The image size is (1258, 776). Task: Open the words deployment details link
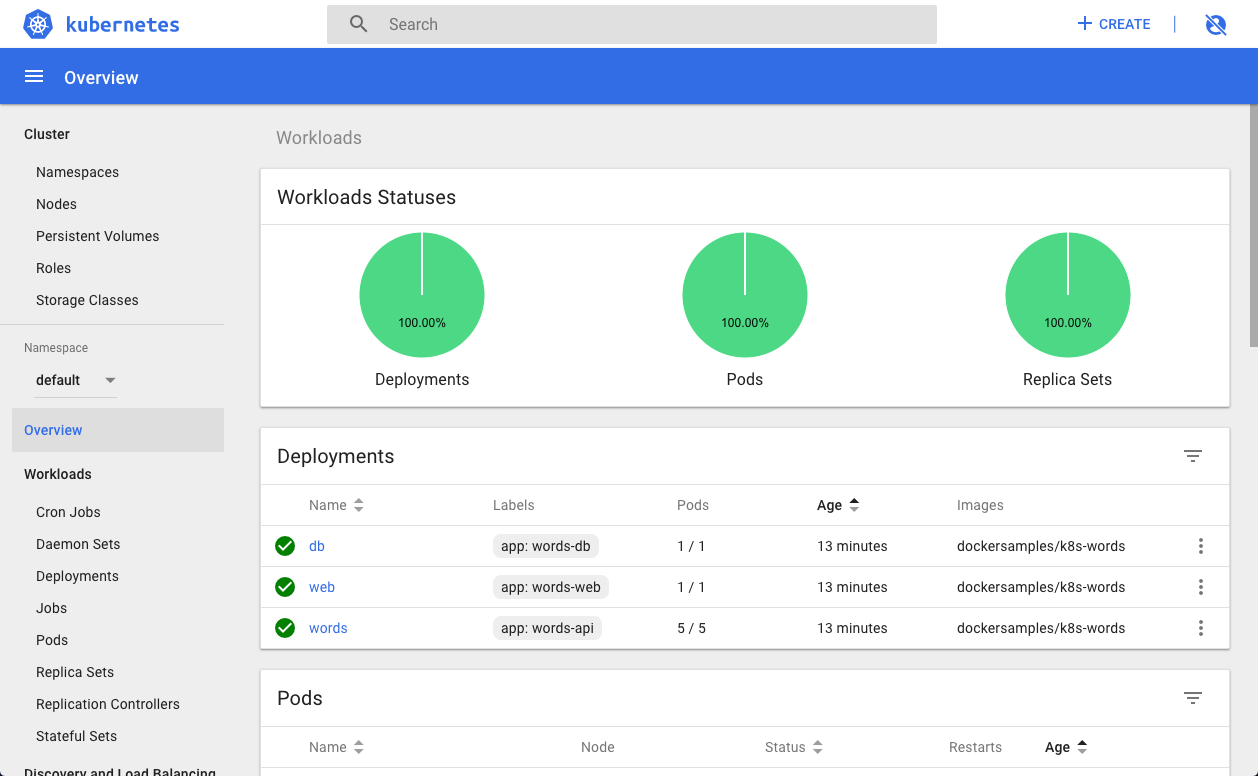click(328, 628)
